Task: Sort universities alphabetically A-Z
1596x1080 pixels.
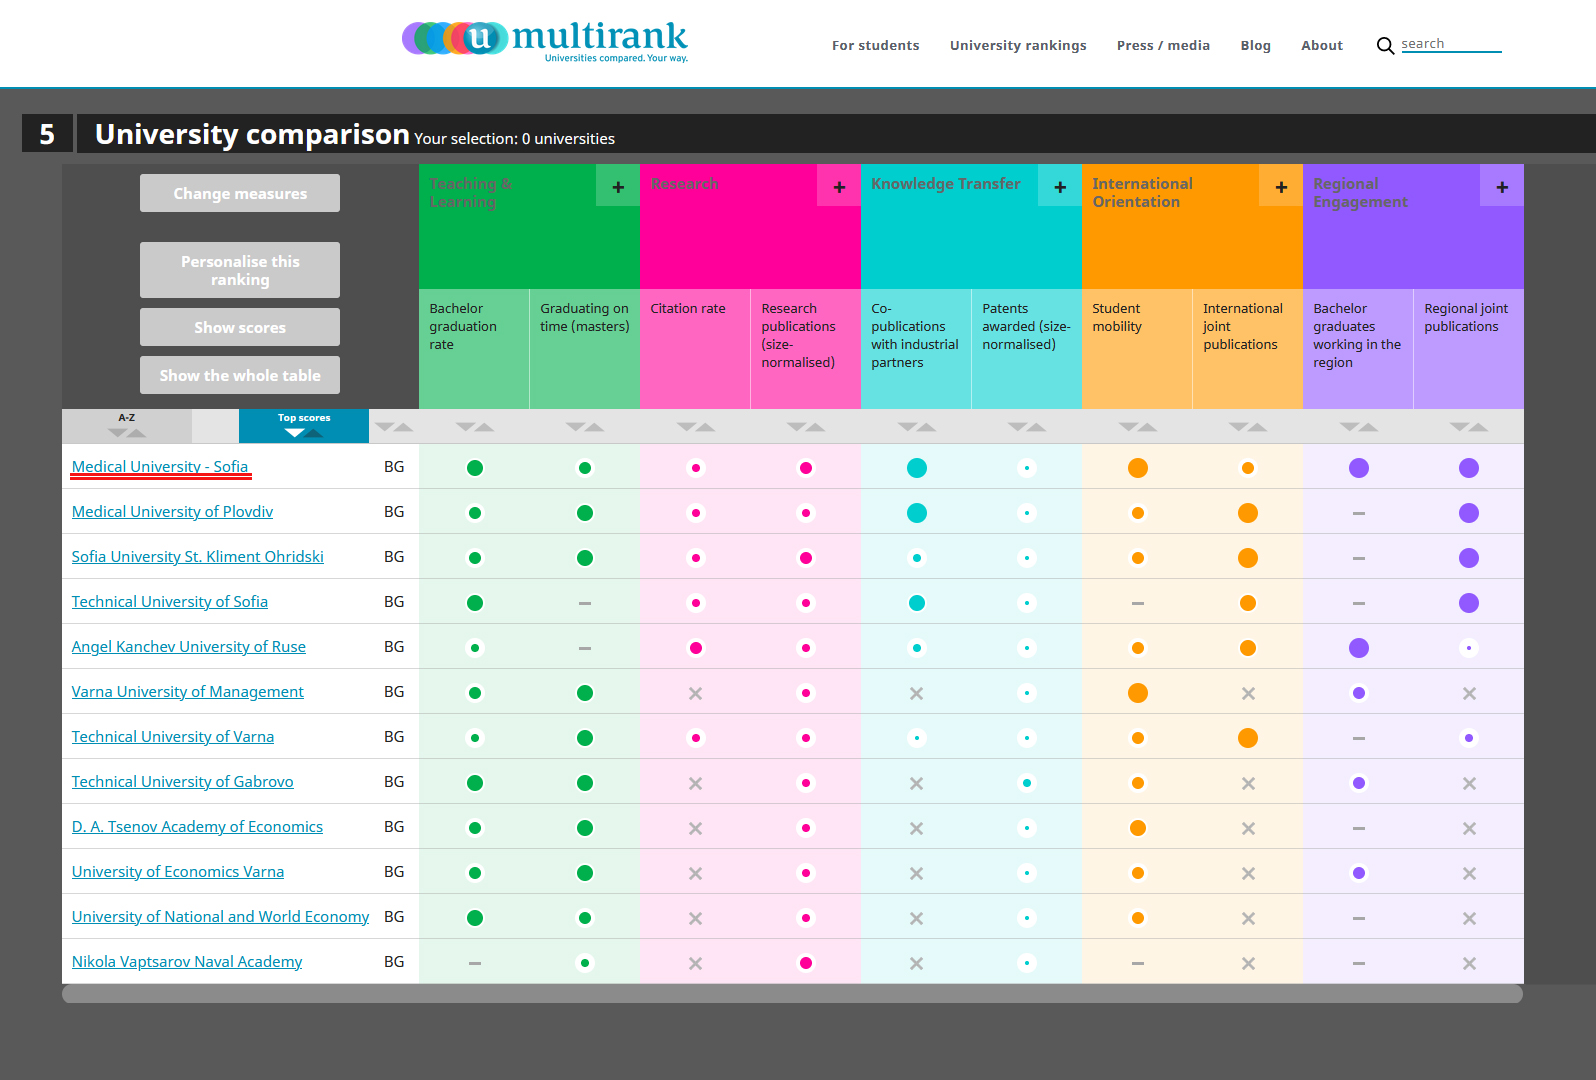Action: 127,426
